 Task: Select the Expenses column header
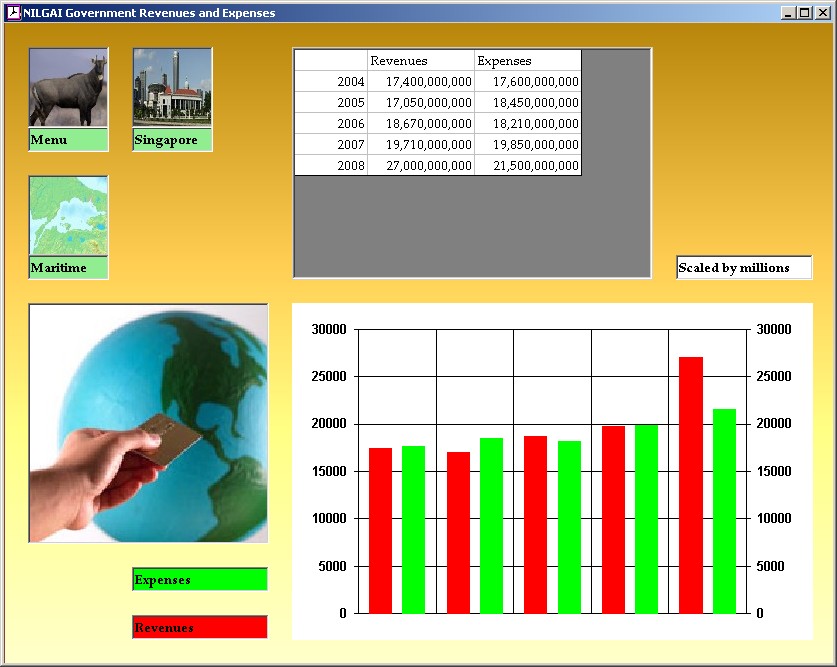click(x=527, y=61)
